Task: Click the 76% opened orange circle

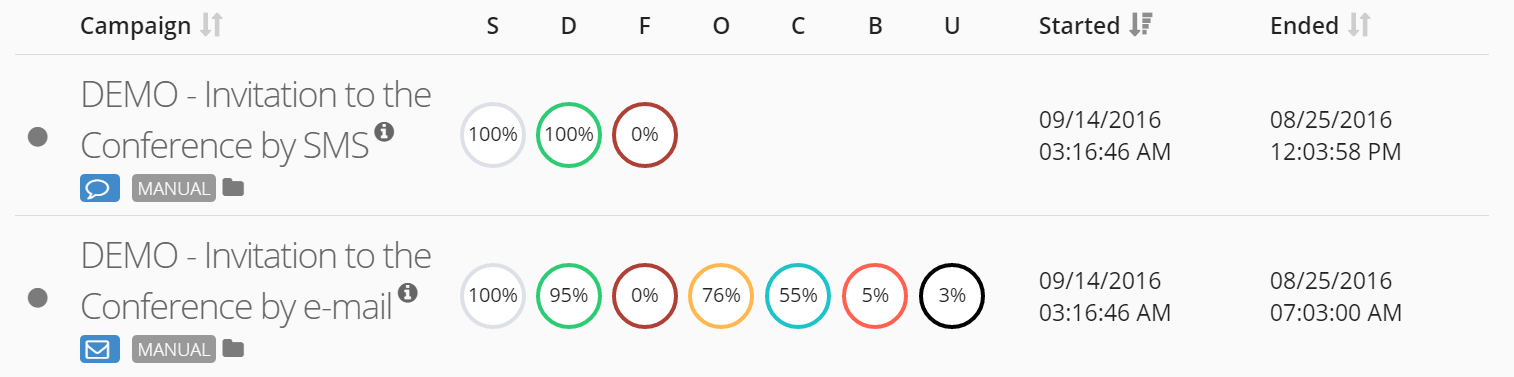Action: 721,296
